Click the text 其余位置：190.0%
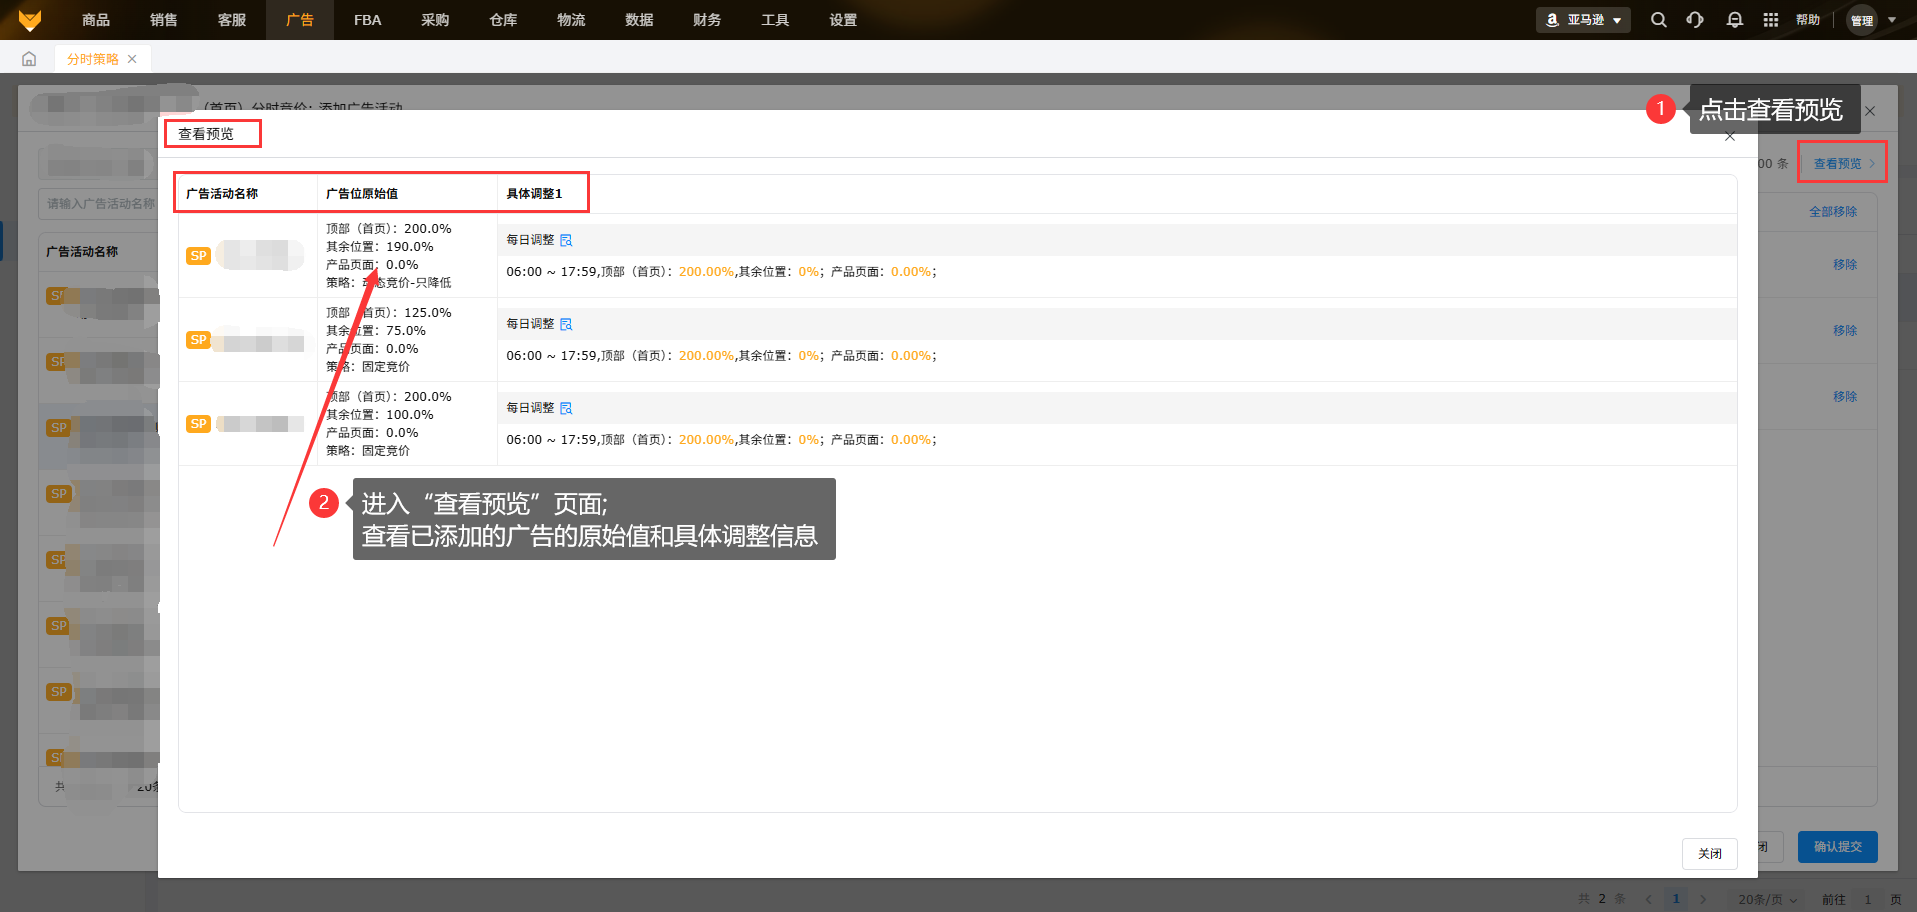The image size is (1917, 912). (x=380, y=247)
